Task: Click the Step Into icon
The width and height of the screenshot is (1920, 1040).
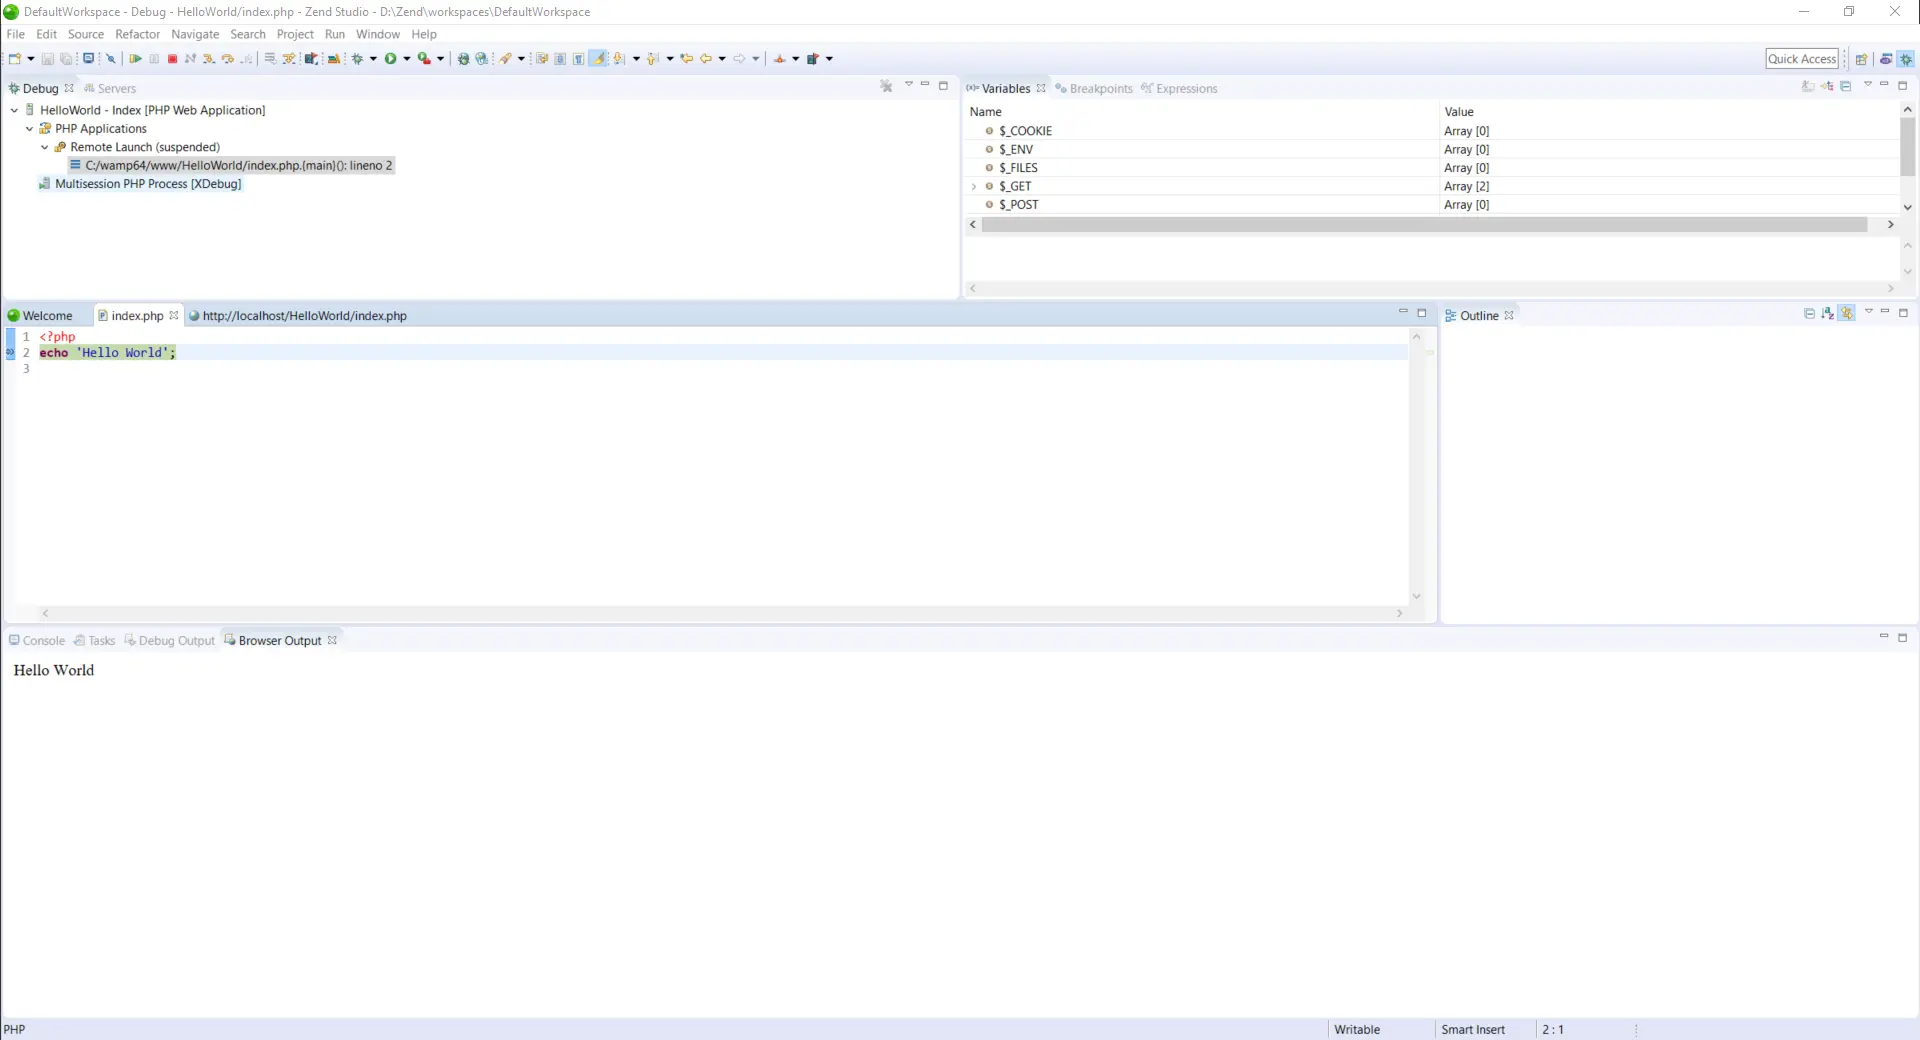Action: pyautogui.click(x=208, y=59)
